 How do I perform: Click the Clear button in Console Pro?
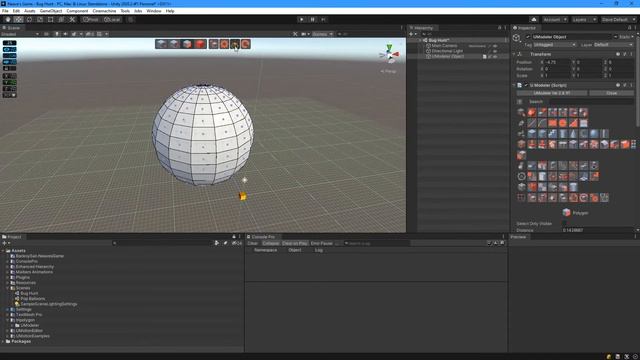click(x=253, y=243)
